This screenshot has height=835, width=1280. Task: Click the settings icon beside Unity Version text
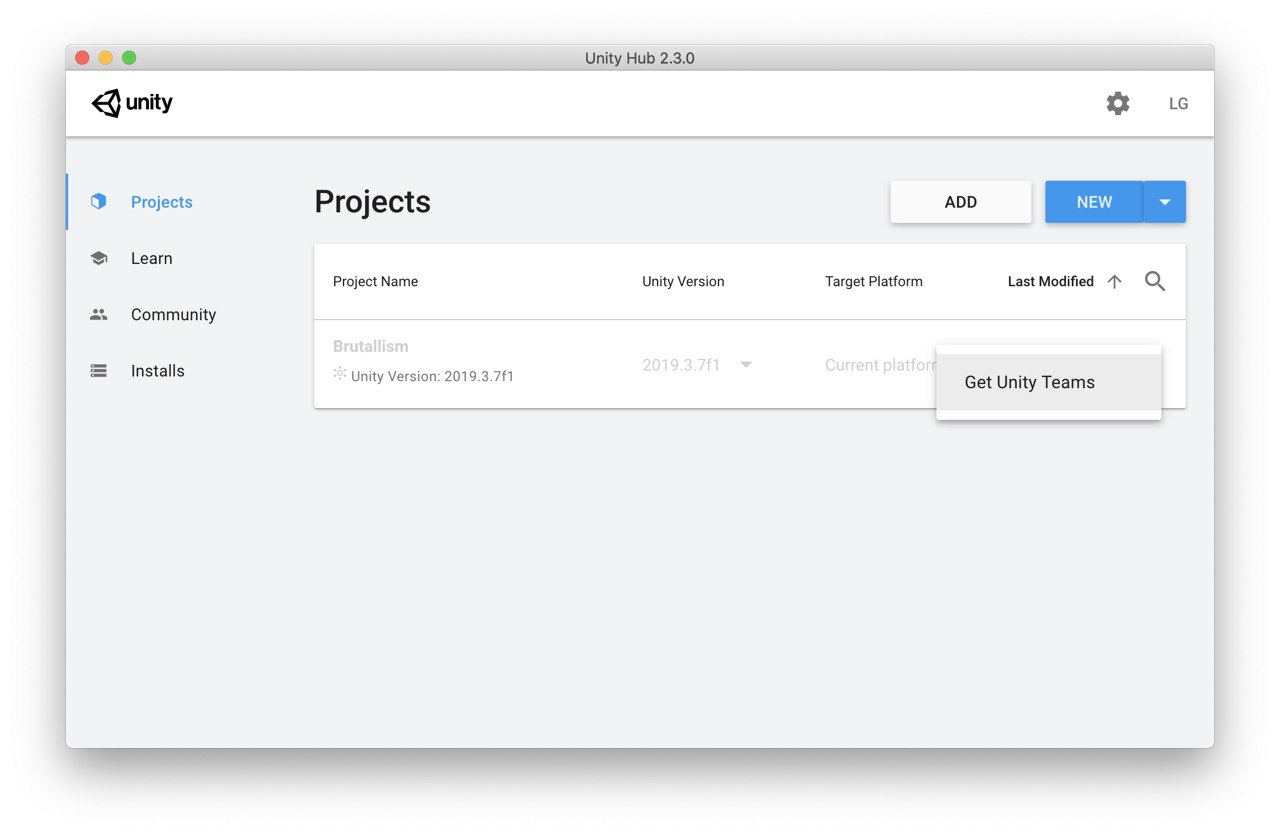(340, 374)
